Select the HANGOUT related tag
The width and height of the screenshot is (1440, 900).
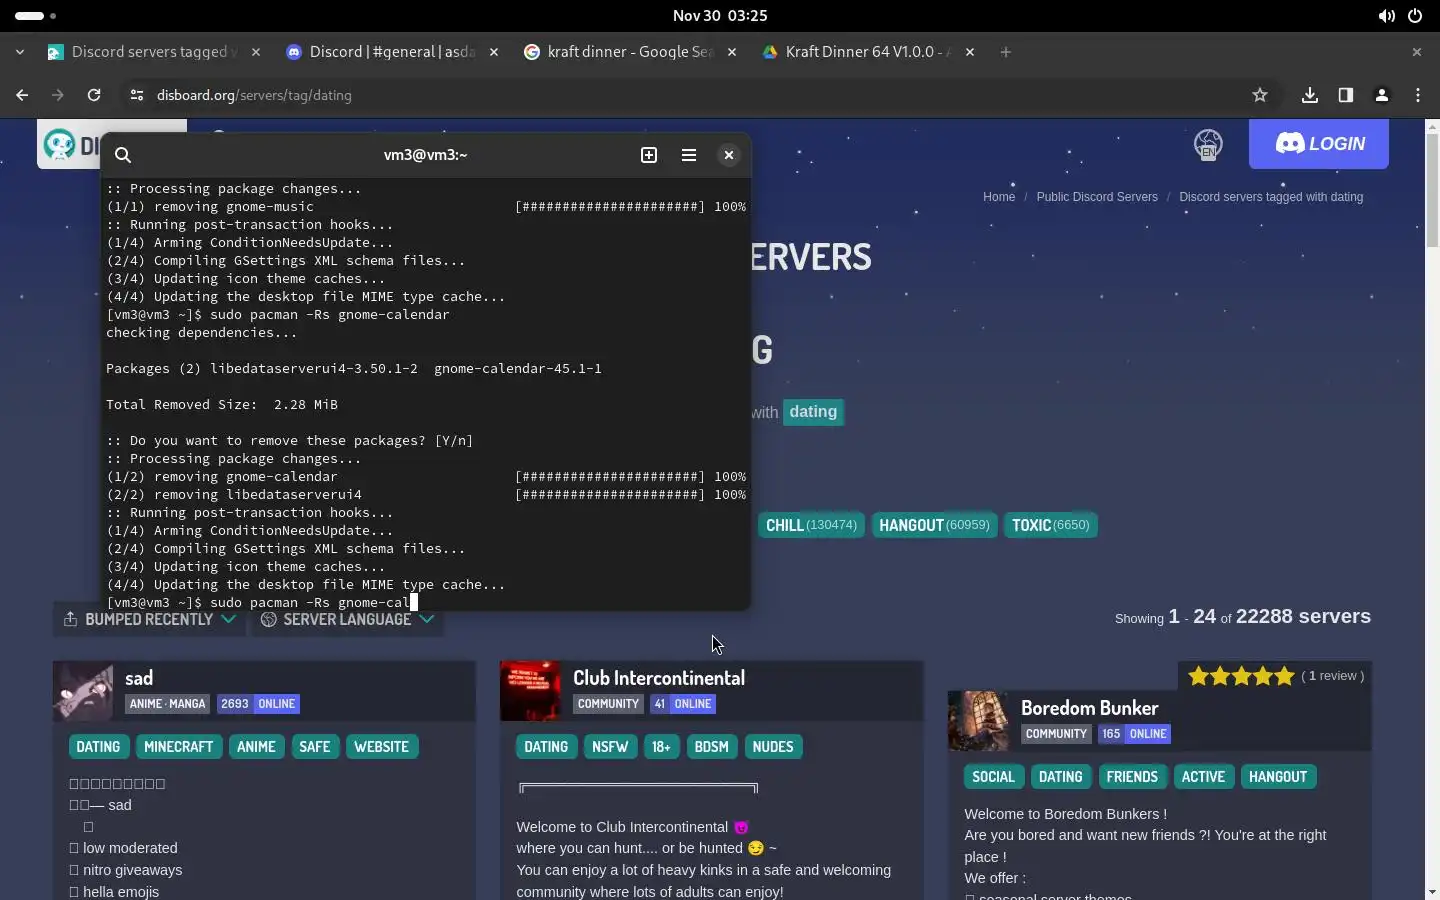pyautogui.click(x=934, y=525)
